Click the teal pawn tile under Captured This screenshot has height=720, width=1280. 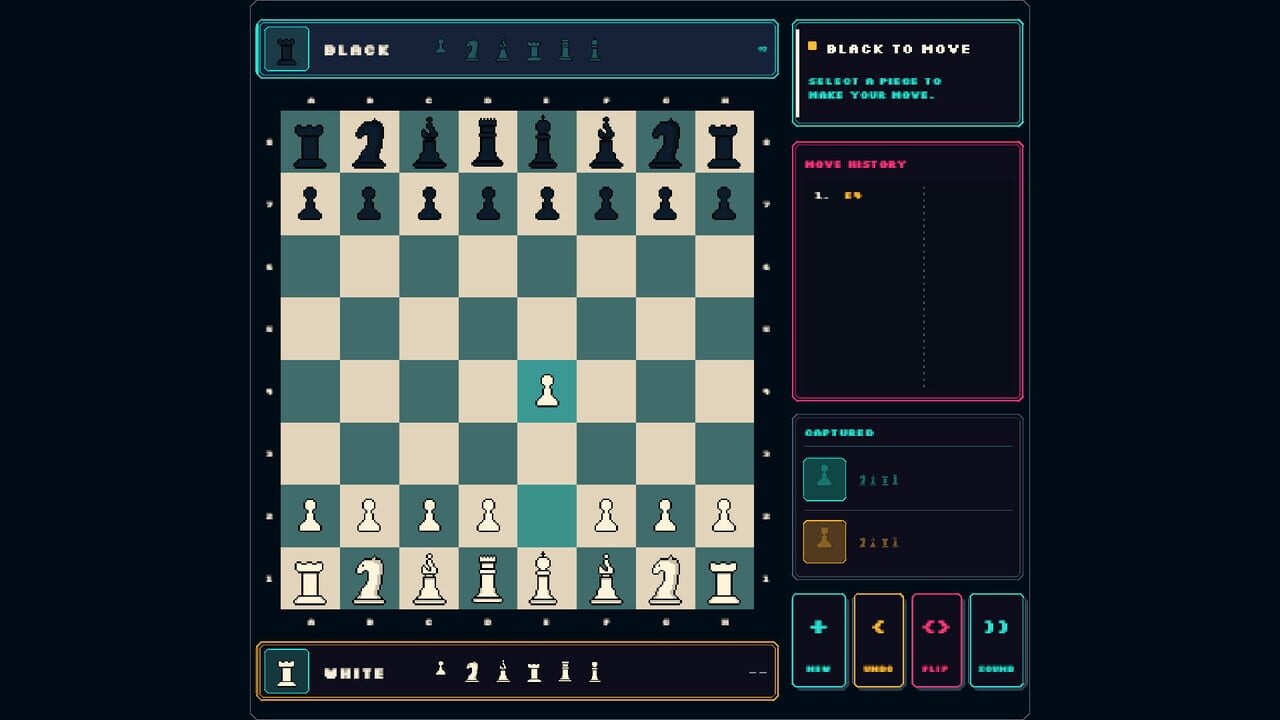tap(824, 479)
